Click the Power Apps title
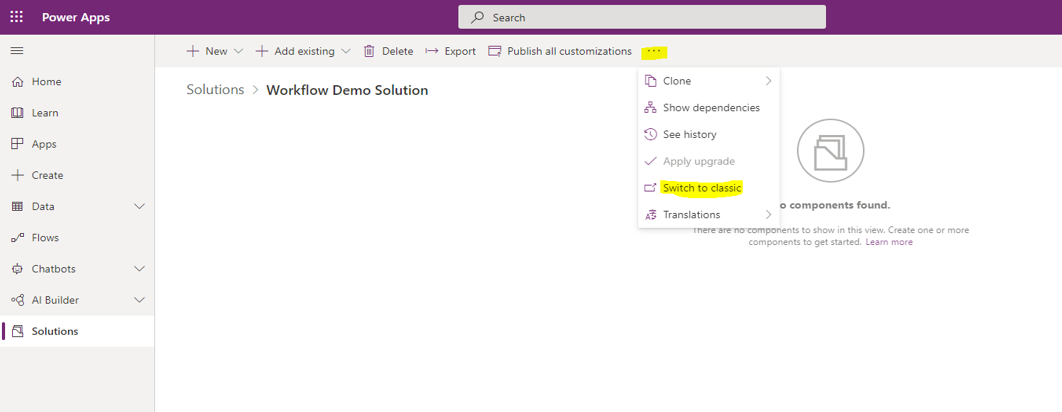The image size is (1062, 412). [76, 18]
